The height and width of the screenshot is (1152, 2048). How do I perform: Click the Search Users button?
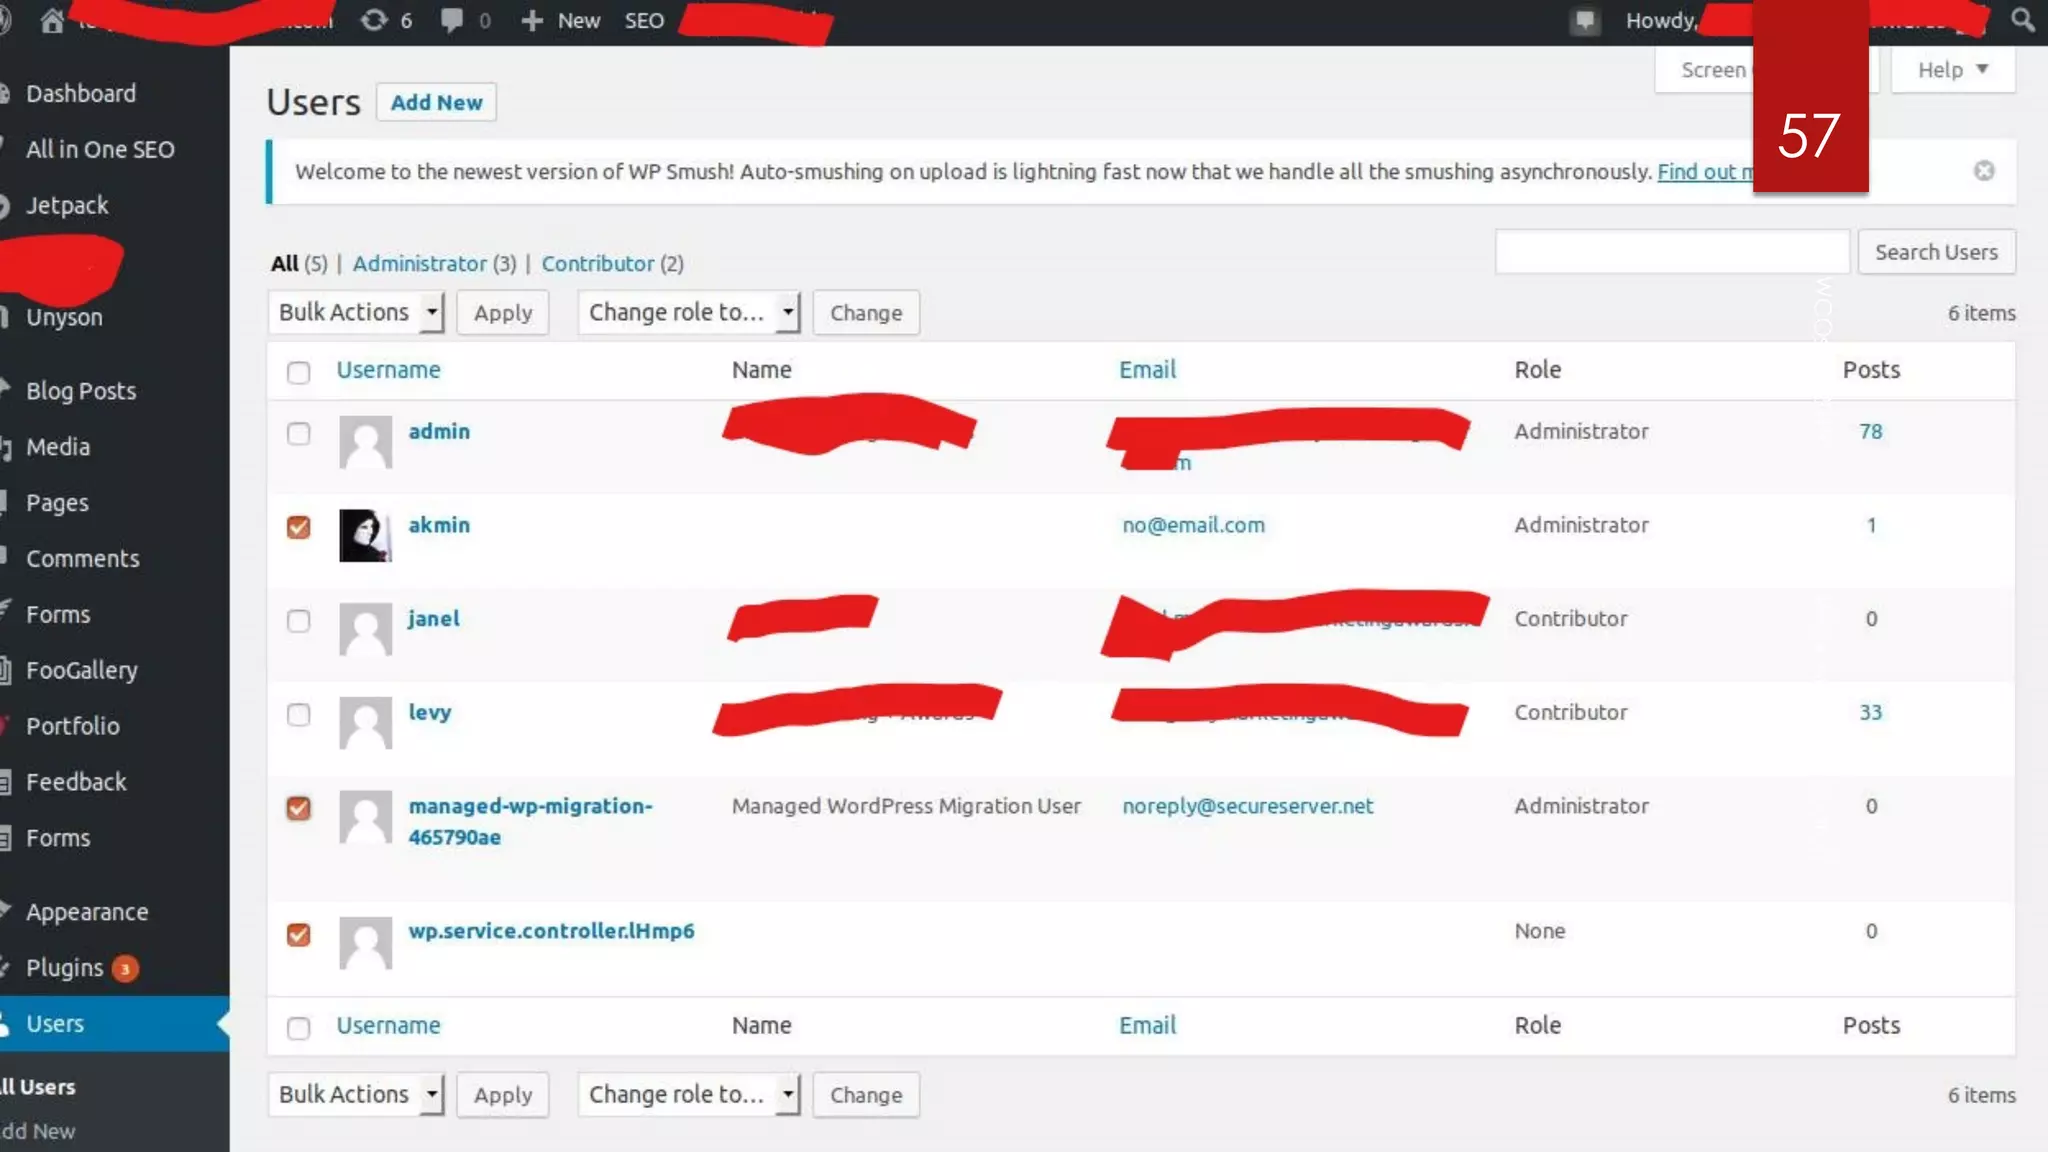pyautogui.click(x=1936, y=252)
